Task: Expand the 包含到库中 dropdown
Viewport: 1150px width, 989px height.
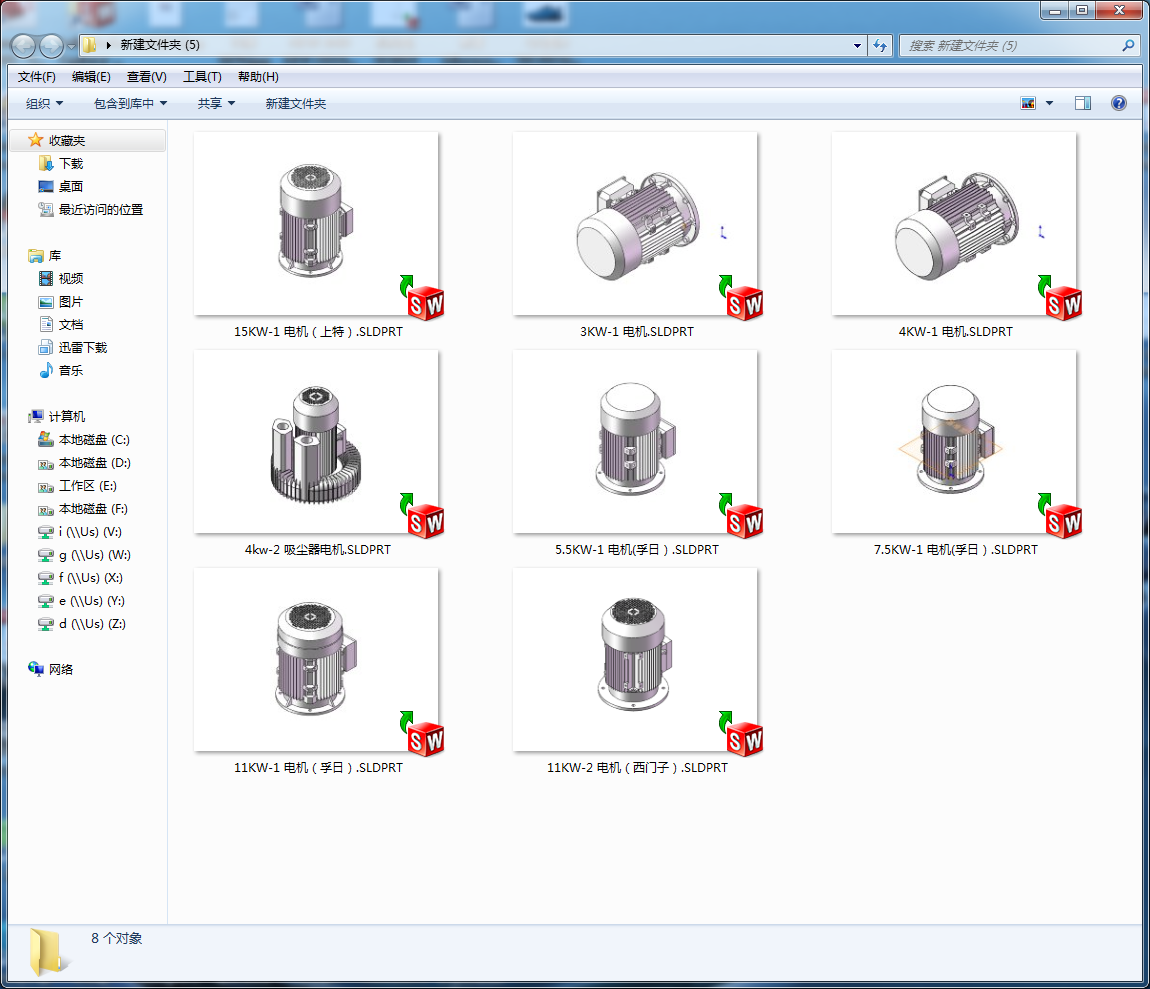Action: [131, 103]
